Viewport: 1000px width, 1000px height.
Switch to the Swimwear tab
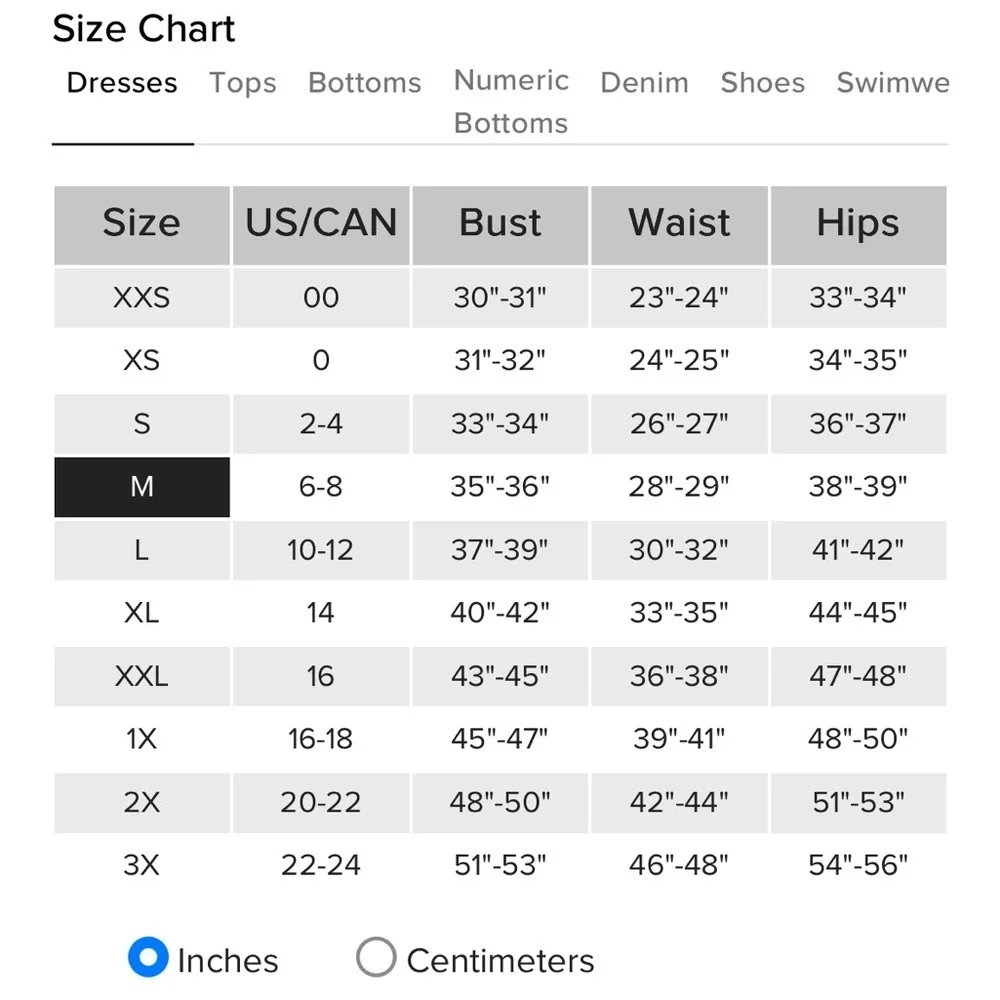(x=892, y=83)
